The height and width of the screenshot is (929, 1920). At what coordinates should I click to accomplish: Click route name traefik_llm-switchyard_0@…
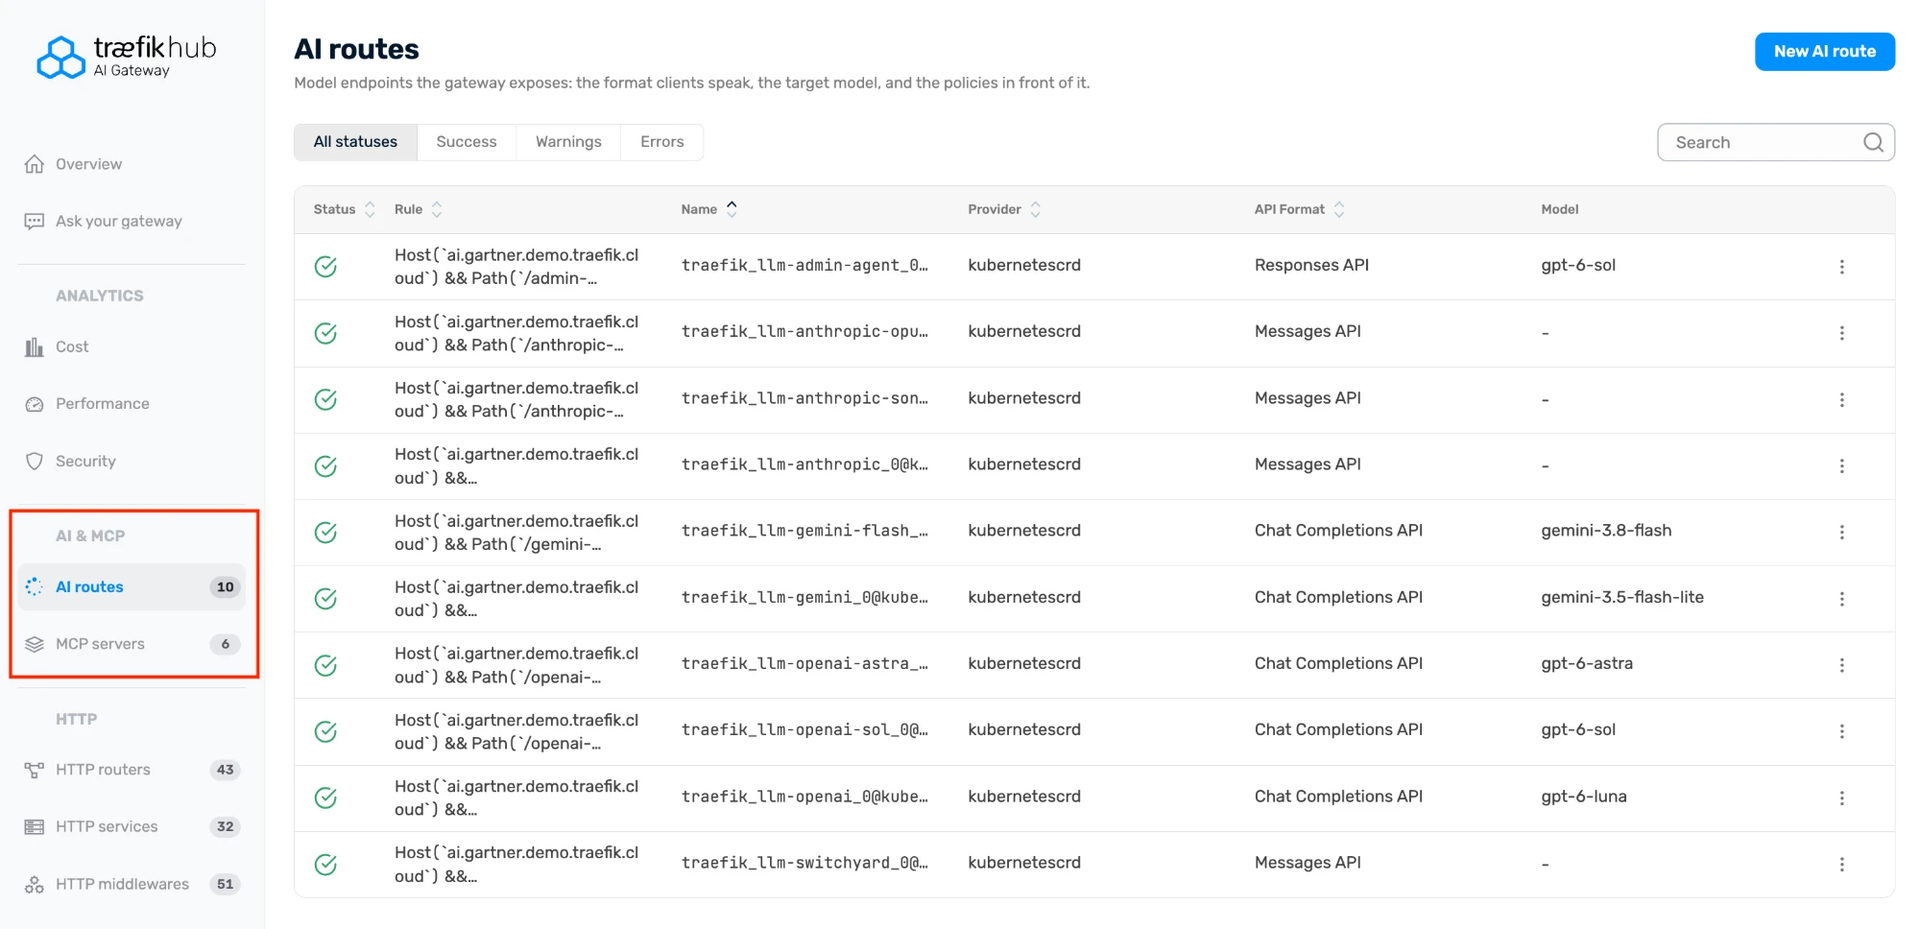point(804,862)
